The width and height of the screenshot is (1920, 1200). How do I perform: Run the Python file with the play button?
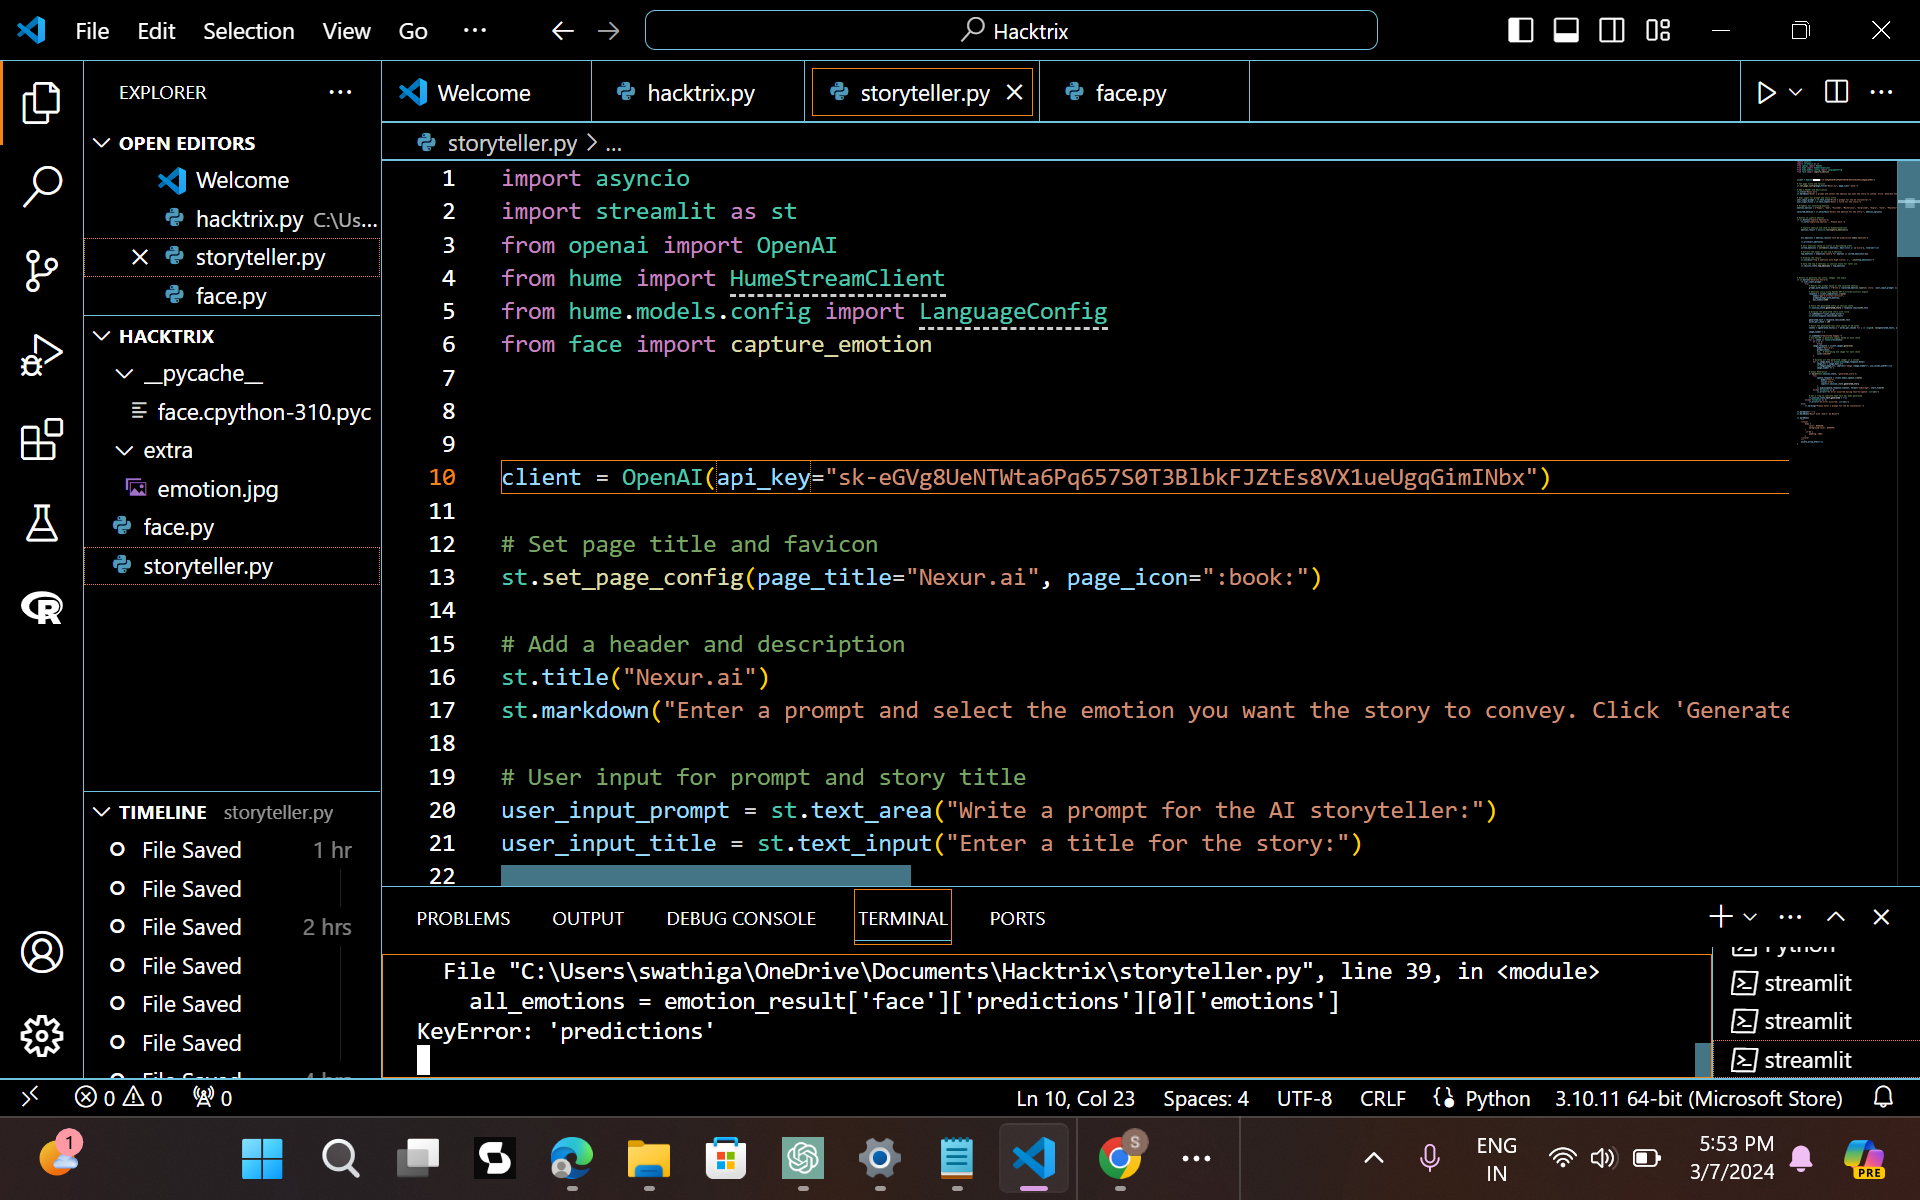pos(1766,92)
